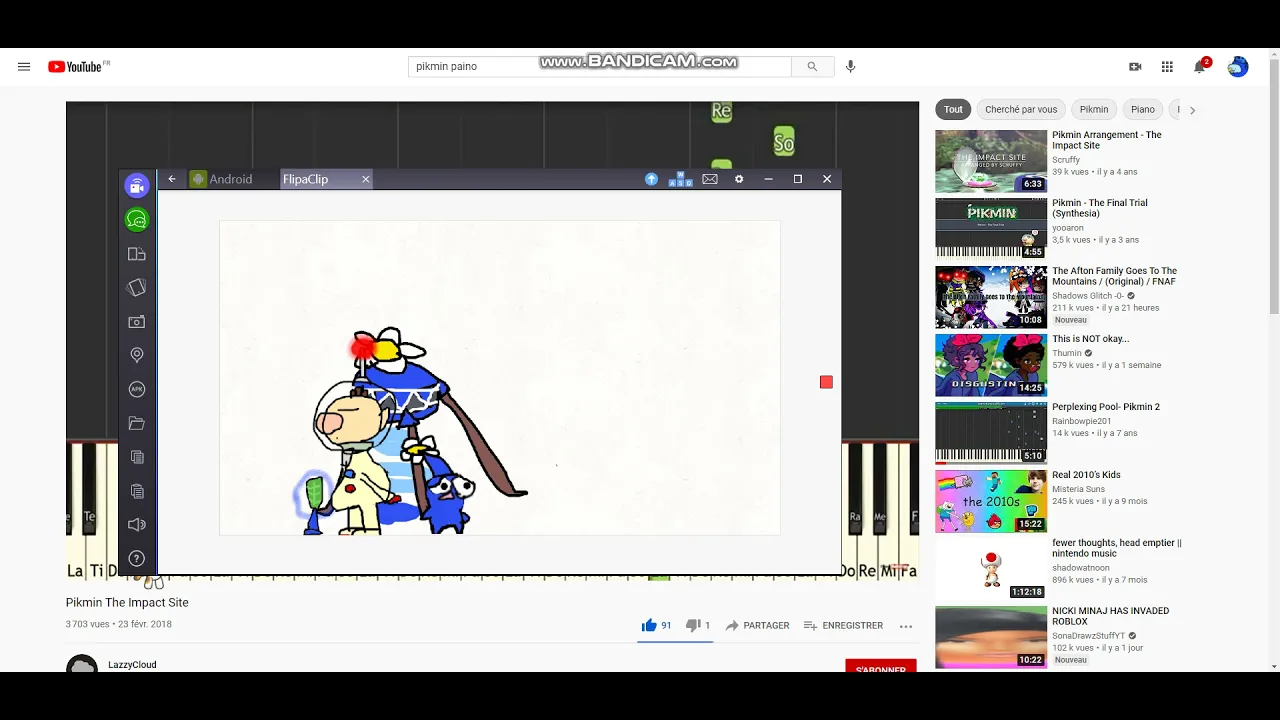
Task: Click the red square beside the canvas
Action: (x=826, y=382)
